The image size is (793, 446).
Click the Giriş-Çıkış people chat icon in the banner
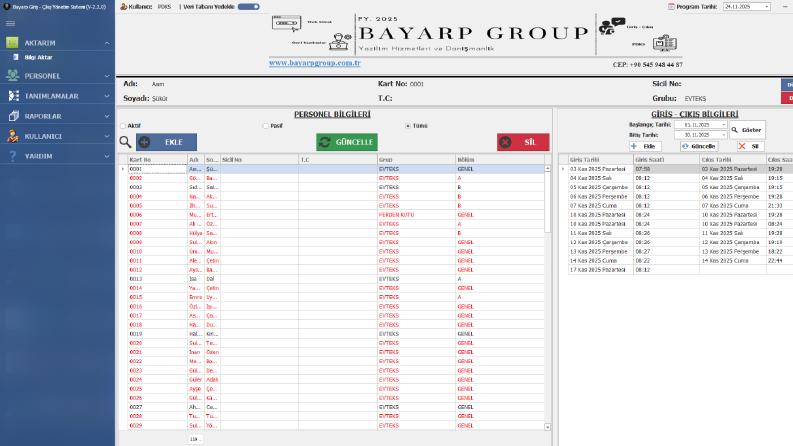pos(612,26)
